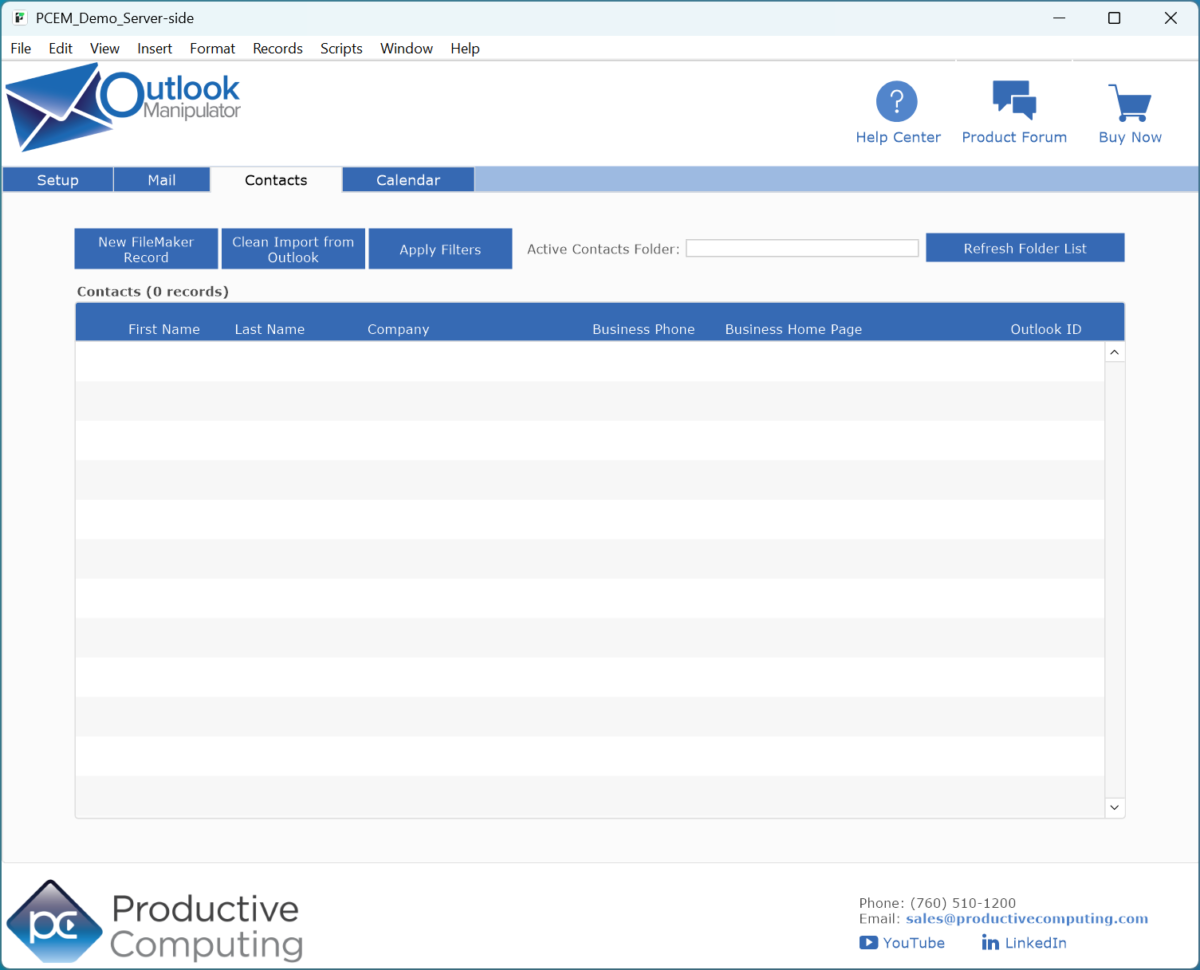Open the Insert menu

pyautogui.click(x=155, y=48)
